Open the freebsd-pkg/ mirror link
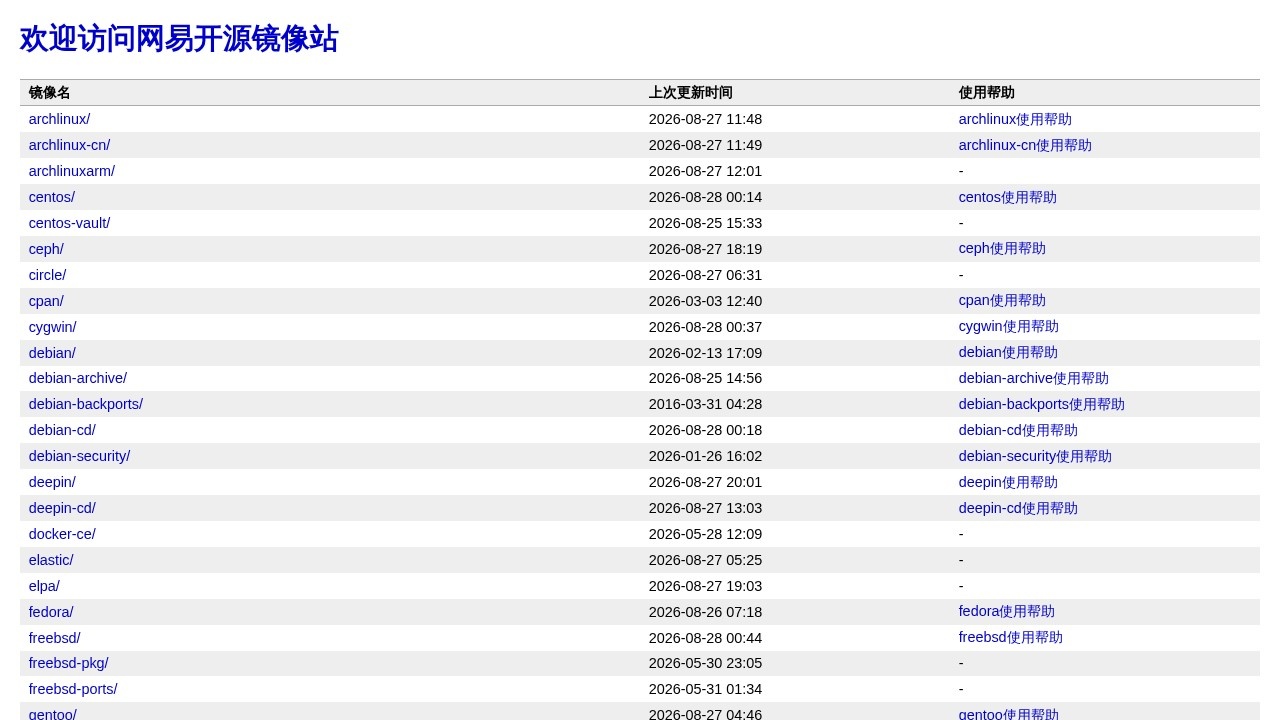The width and height of the screenshot is (1280, 720). click(69, 663)
